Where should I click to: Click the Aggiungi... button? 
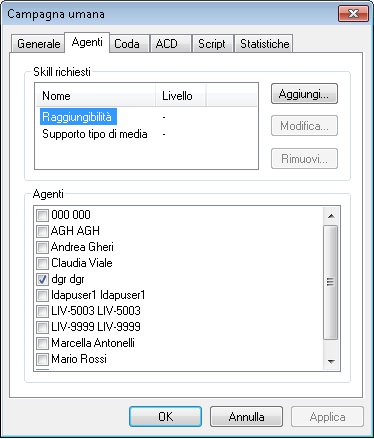coord(304,94)
